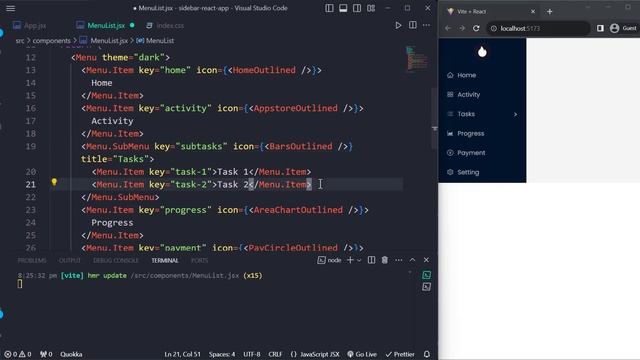Image resolution: width=640 pixels, height=360 pixels.
Task: Select the first terminal instance icon
Action: (427, 275)
